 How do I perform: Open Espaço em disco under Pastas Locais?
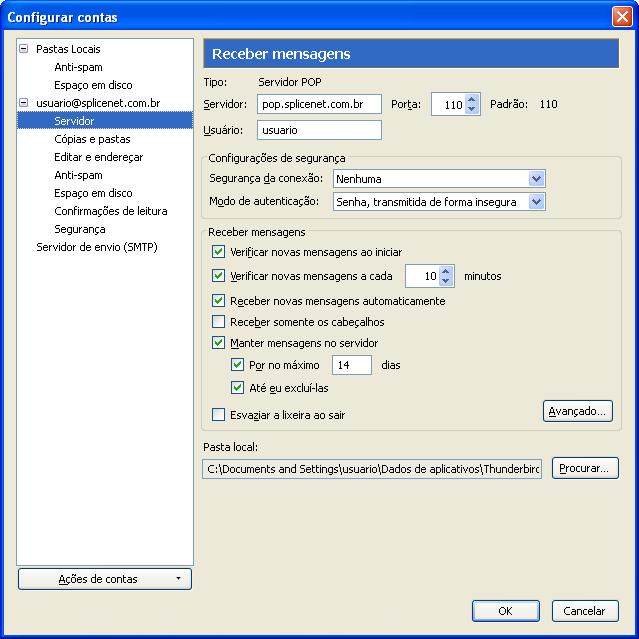(x=93, y=85)
